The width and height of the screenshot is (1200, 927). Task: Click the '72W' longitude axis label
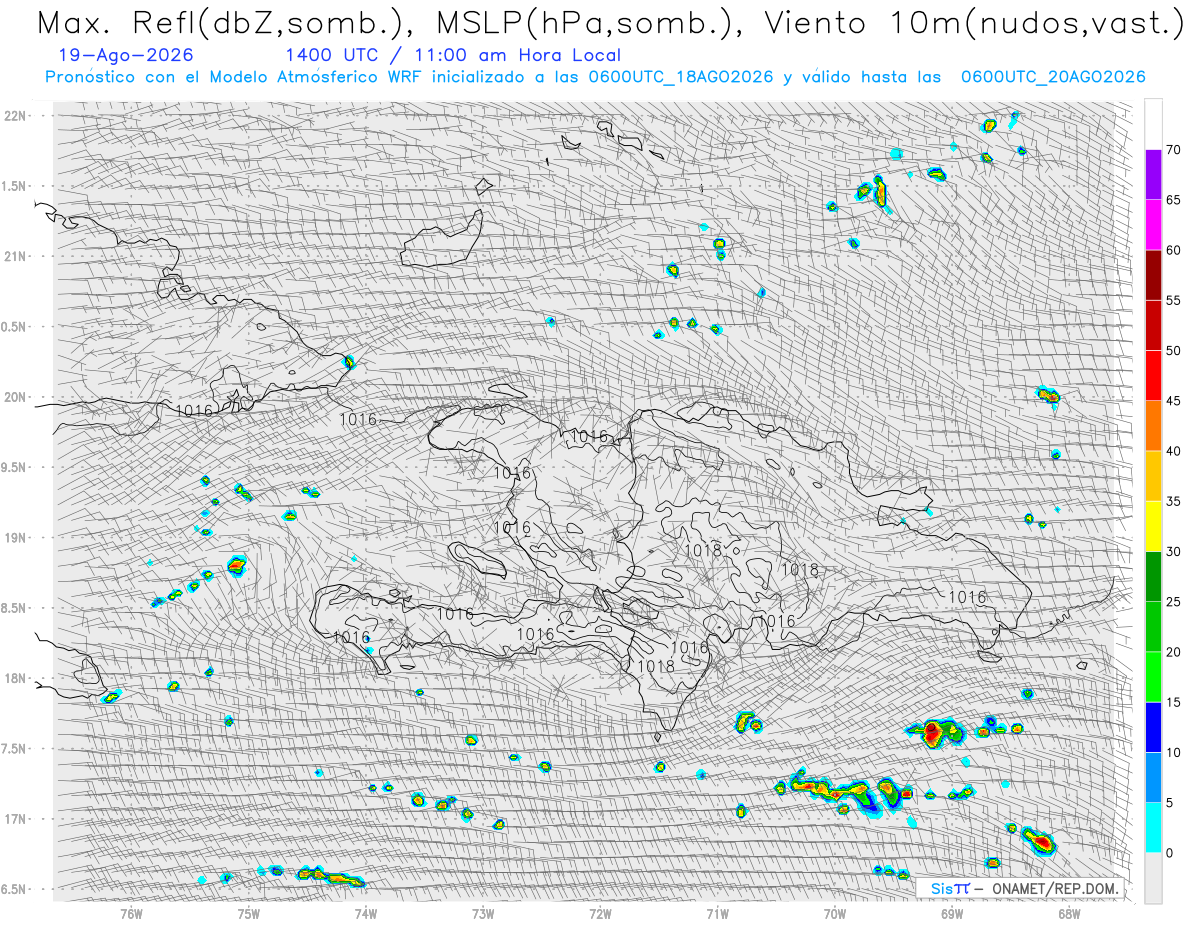(600, 913)
